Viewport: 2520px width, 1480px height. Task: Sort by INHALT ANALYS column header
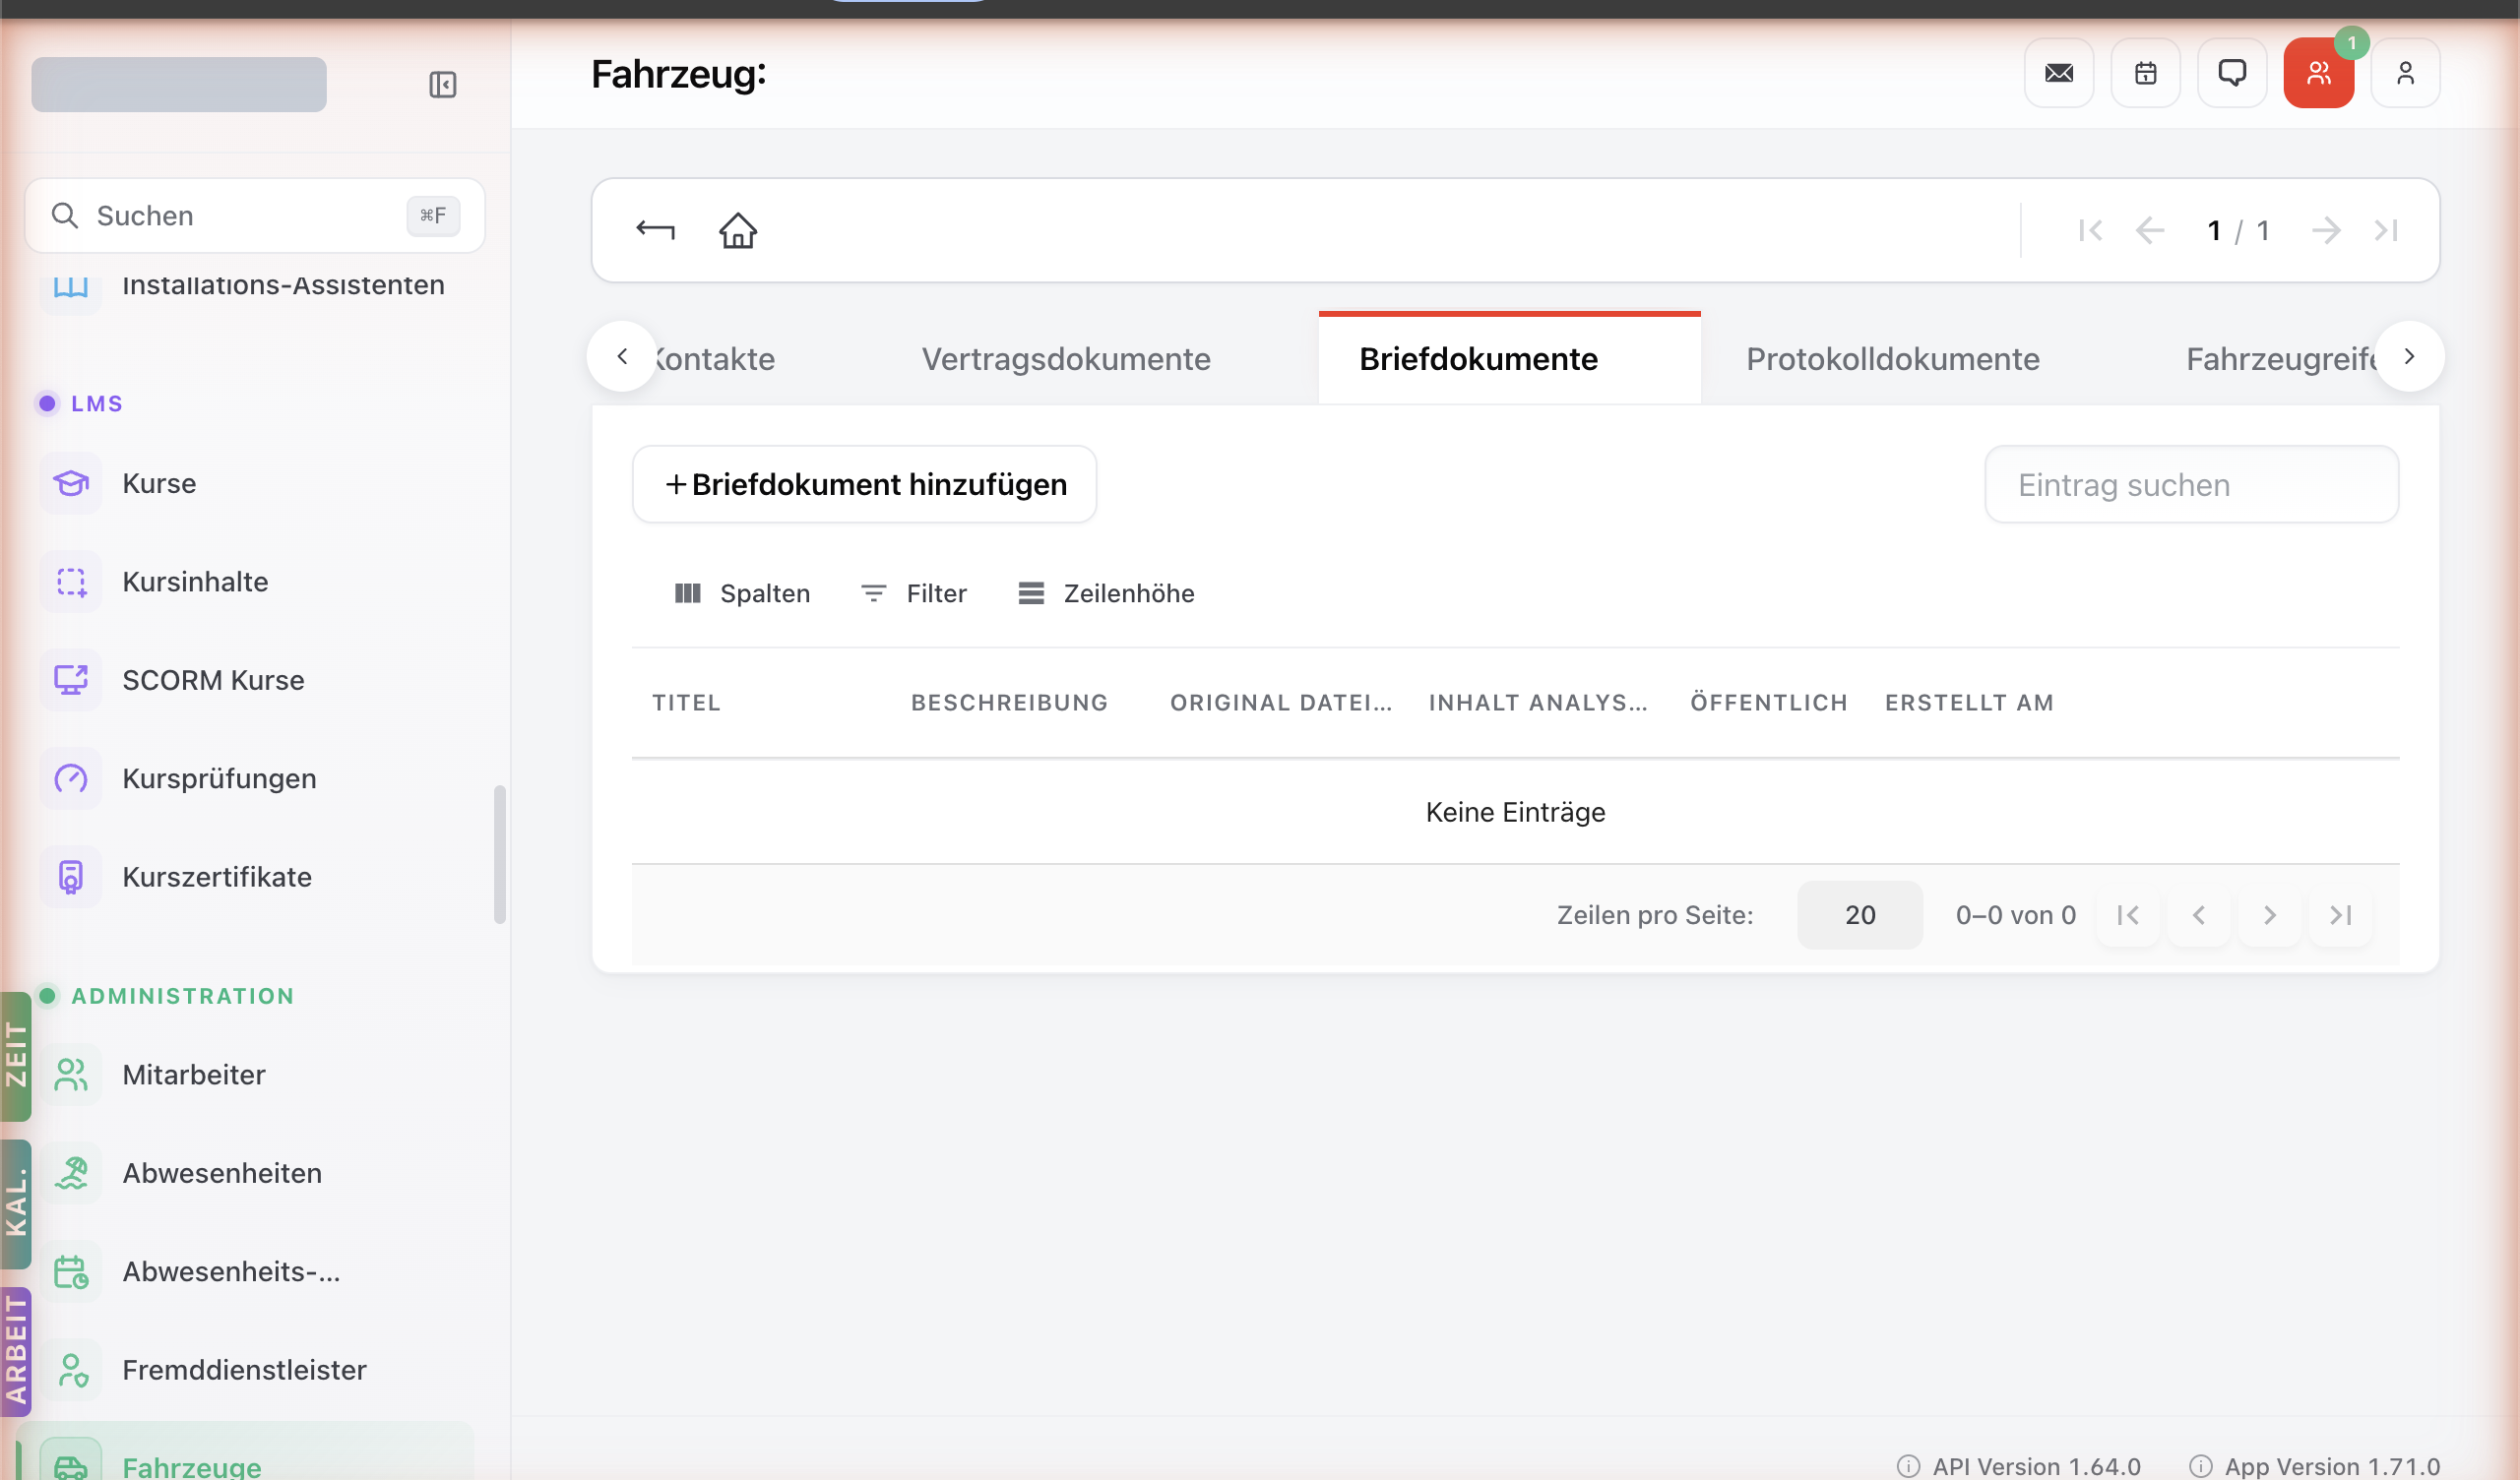[1538, 702]
